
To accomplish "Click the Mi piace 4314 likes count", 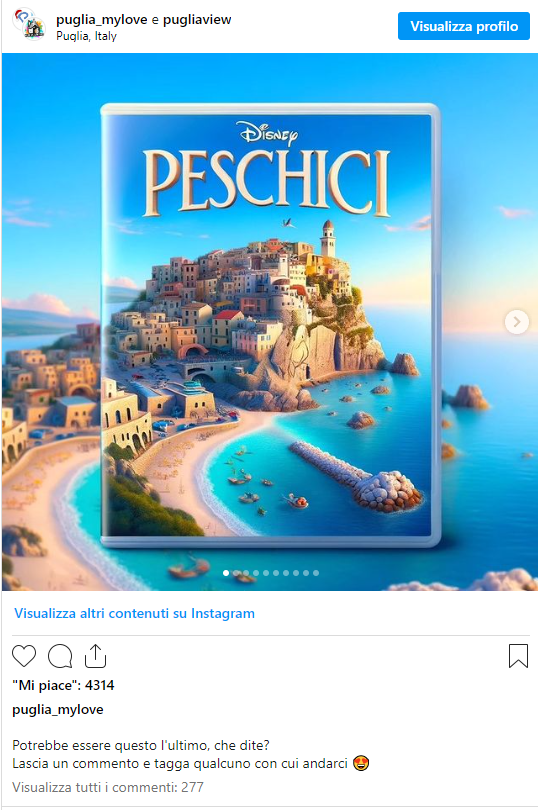I will pos(63,686).
